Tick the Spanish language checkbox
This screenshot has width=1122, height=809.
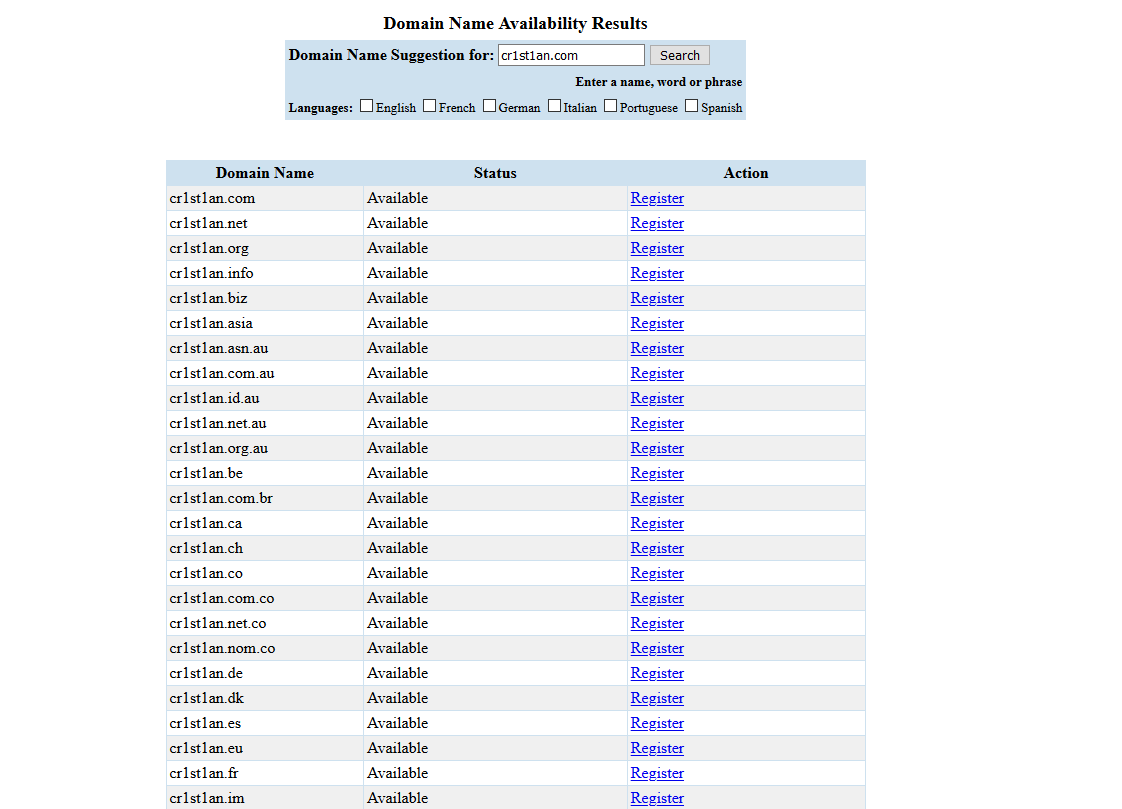click(x=691, y=106)
